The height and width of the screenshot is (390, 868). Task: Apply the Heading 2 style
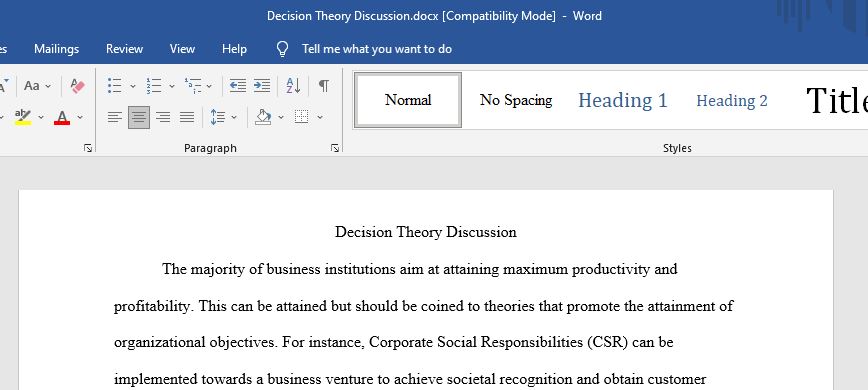coord(732,100)
